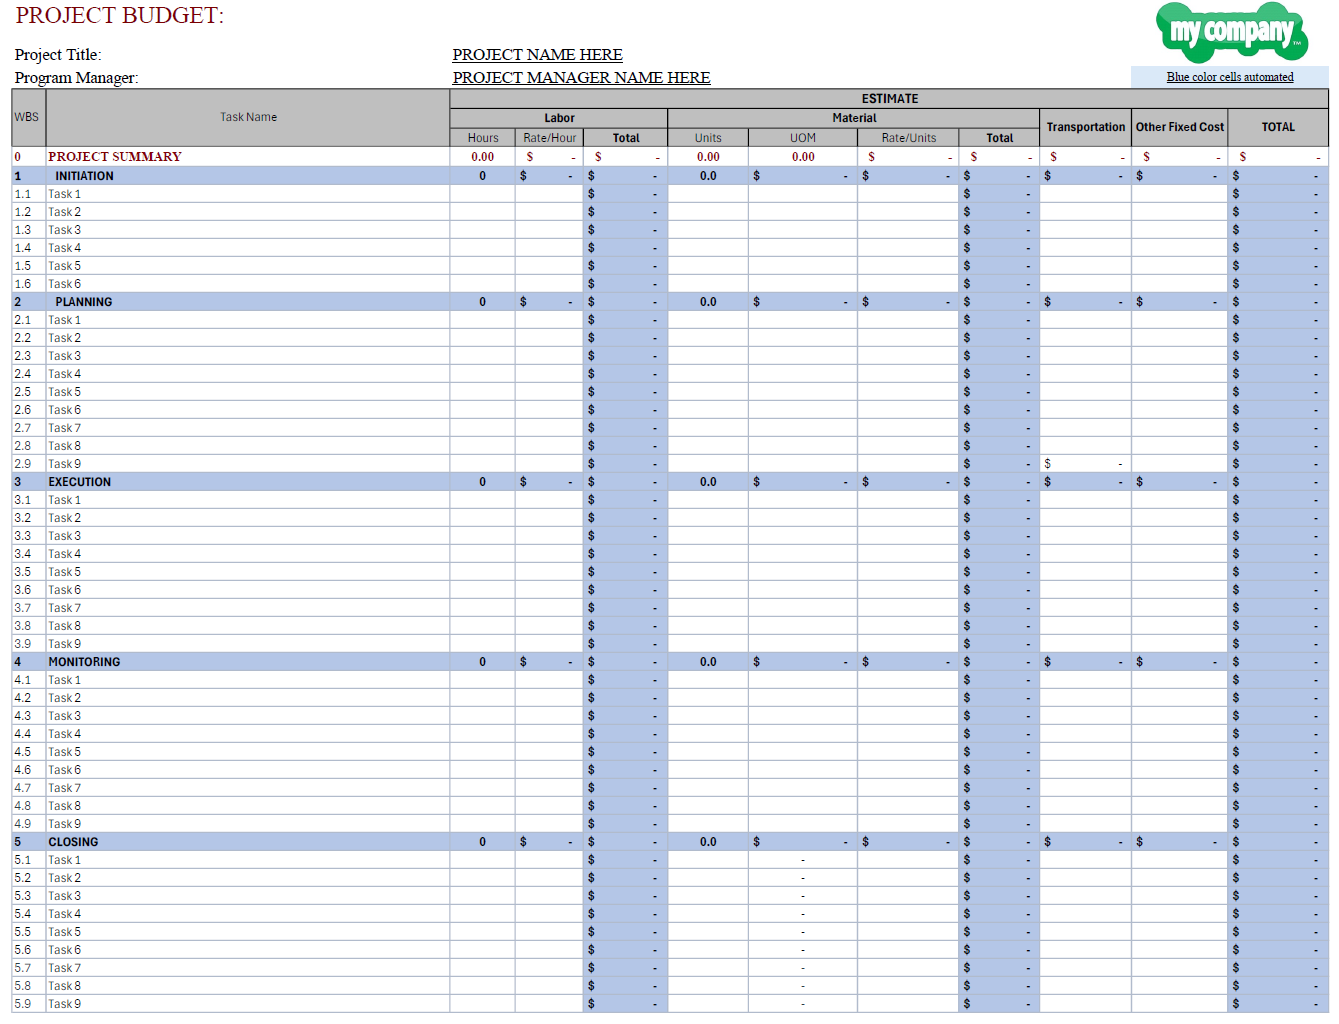Select the Transportation column header
Image resolution: width=1339 pixels, height=1024 pixels.
(1085, 127)
